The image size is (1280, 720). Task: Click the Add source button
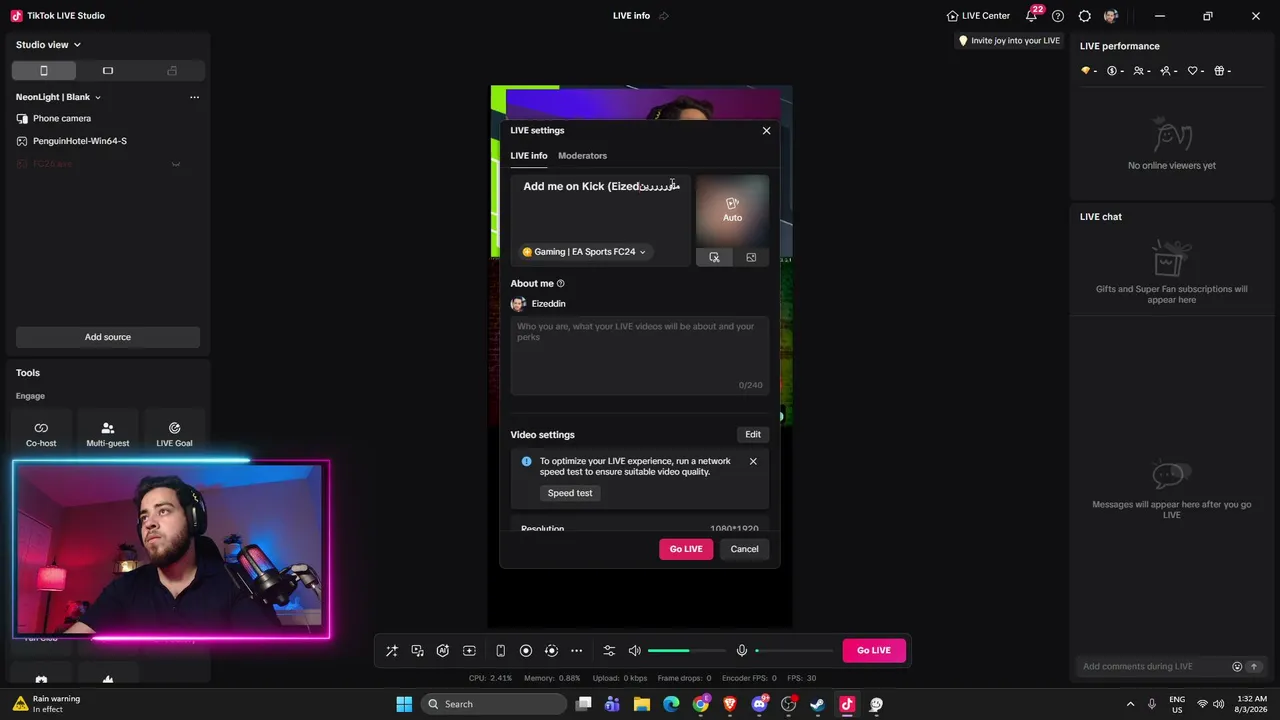coord(108,337)
